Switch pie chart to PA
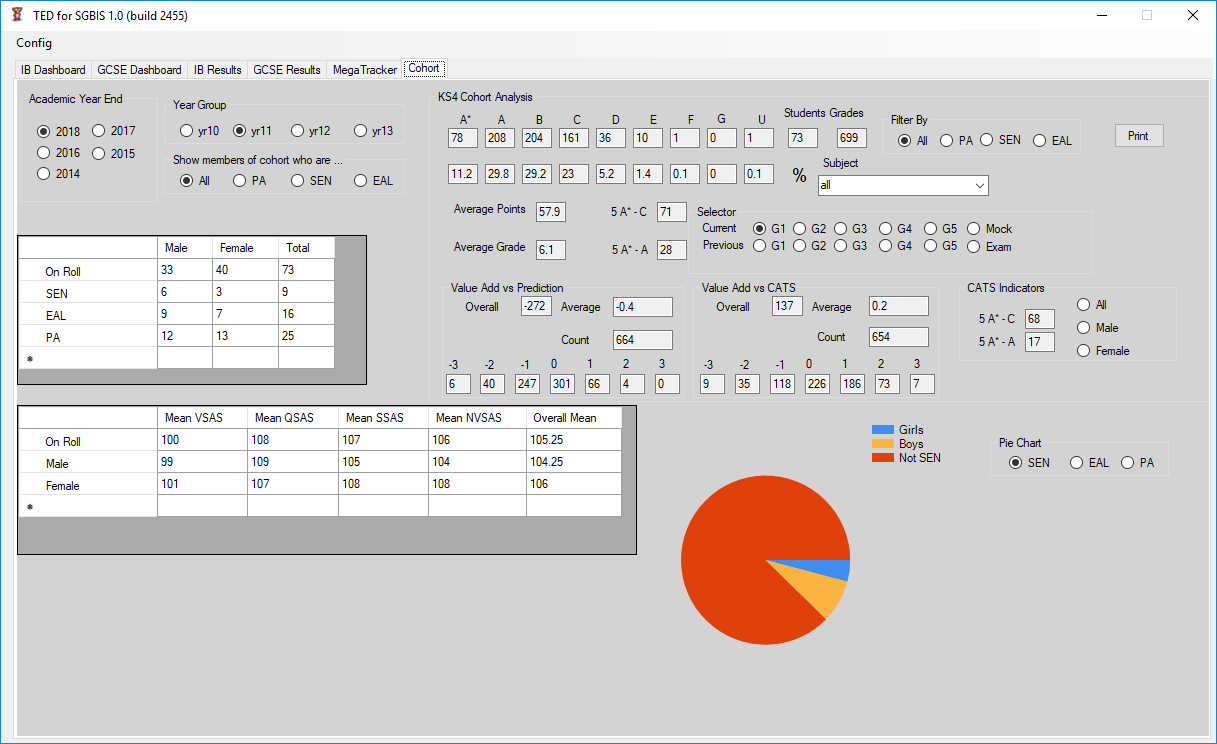Viewport: 1217px width, 744px height. [x=1138, y=463]
